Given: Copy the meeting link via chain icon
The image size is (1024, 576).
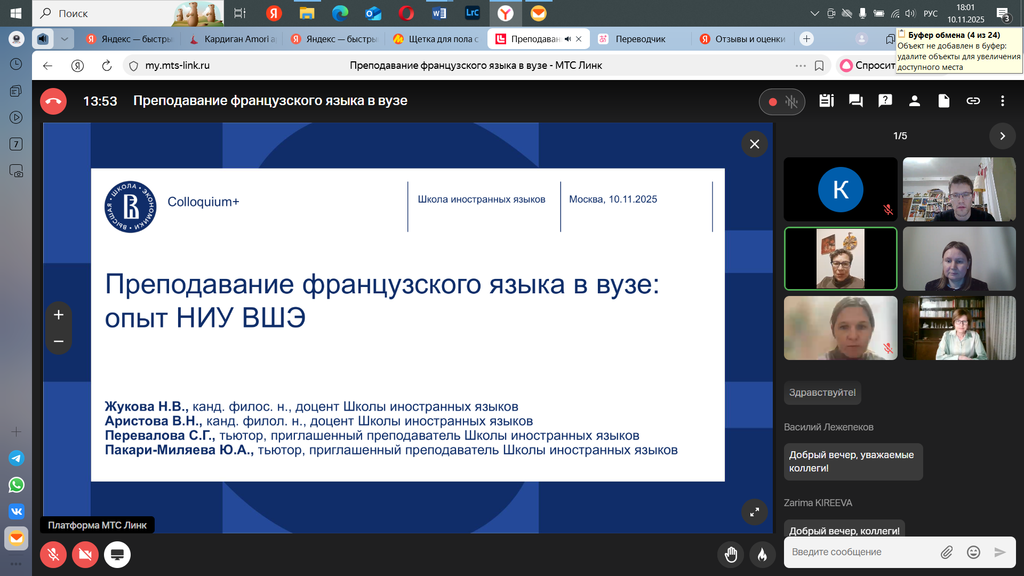Looking at the screenshot, I should pyautogui.click(x=973, y=101).
